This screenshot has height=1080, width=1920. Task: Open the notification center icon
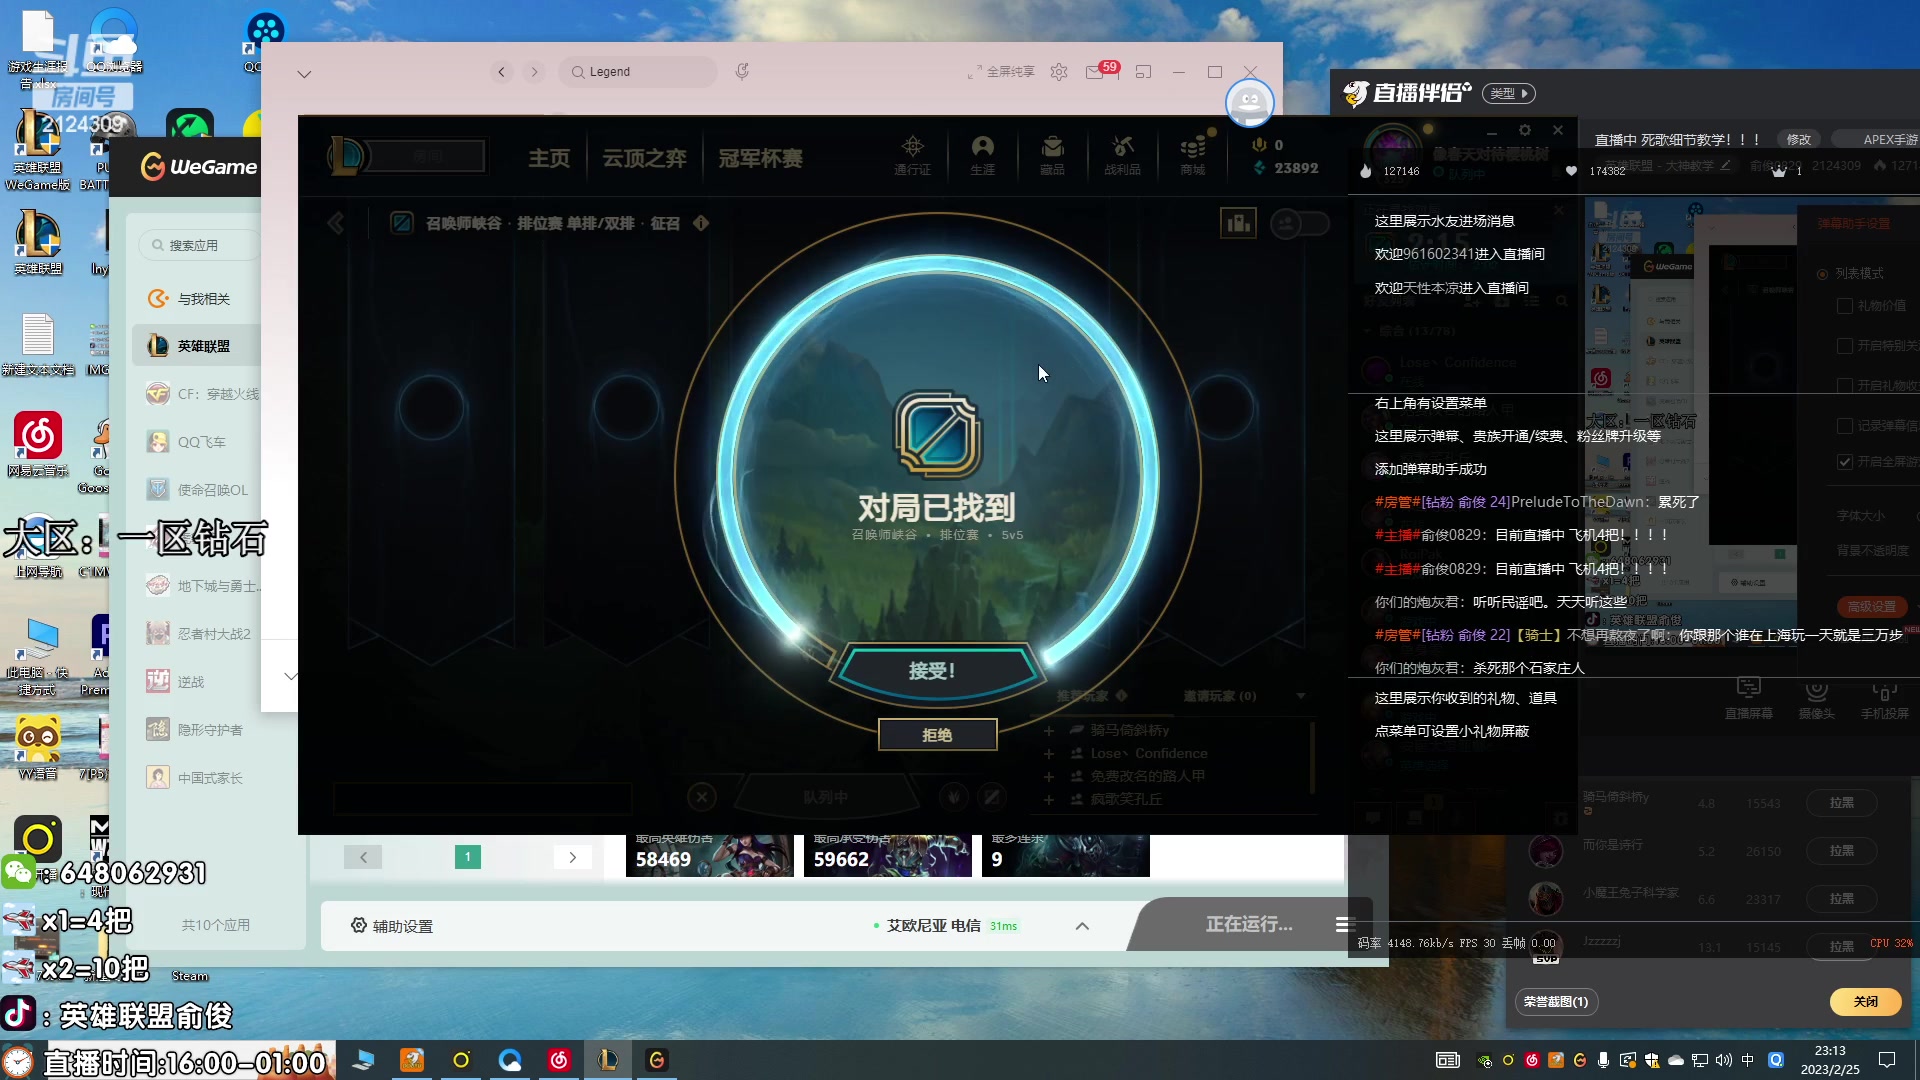pos(1887,1060)
